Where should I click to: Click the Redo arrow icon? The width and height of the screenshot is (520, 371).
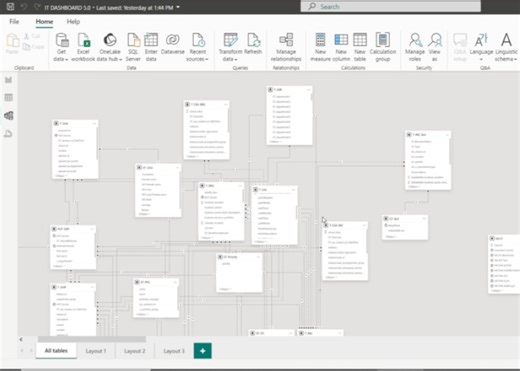point(37,7)
